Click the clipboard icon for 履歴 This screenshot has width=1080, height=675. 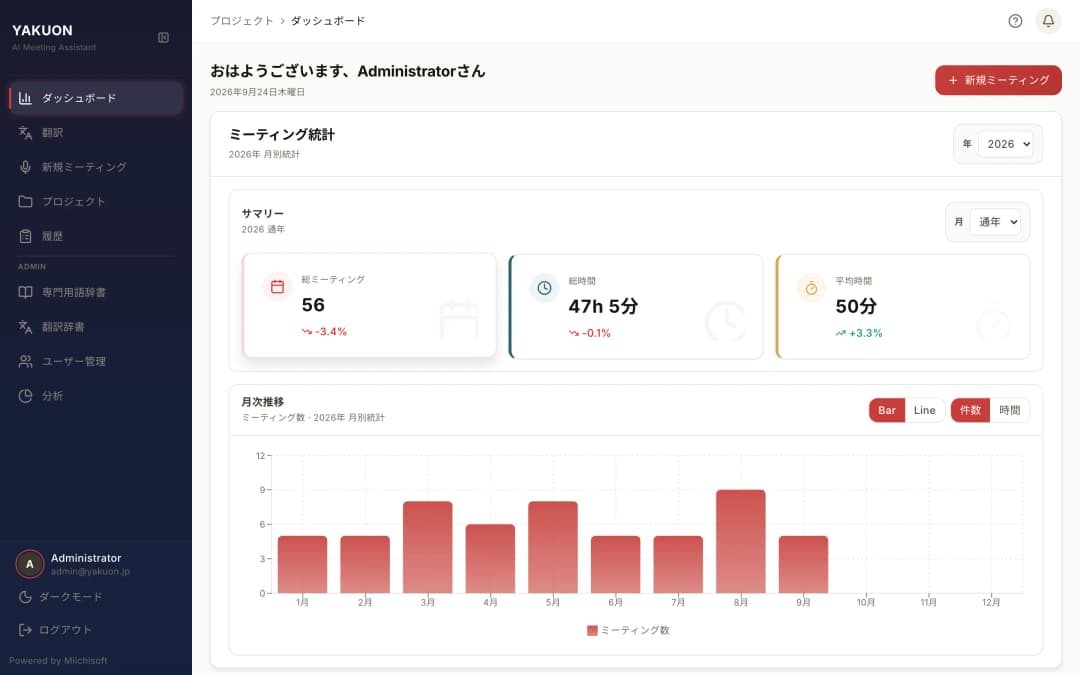pyautogui.click(x=25, y=236)
